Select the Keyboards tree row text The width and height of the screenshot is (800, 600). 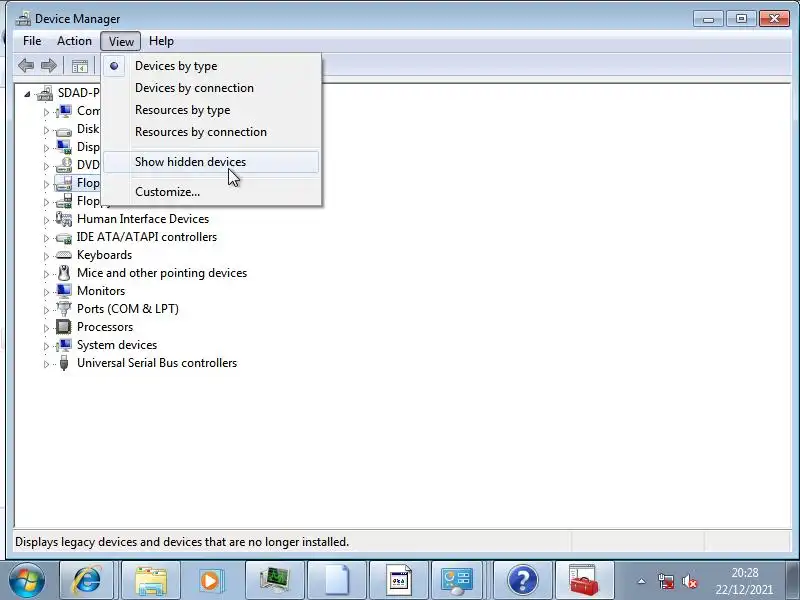[105, 255]
